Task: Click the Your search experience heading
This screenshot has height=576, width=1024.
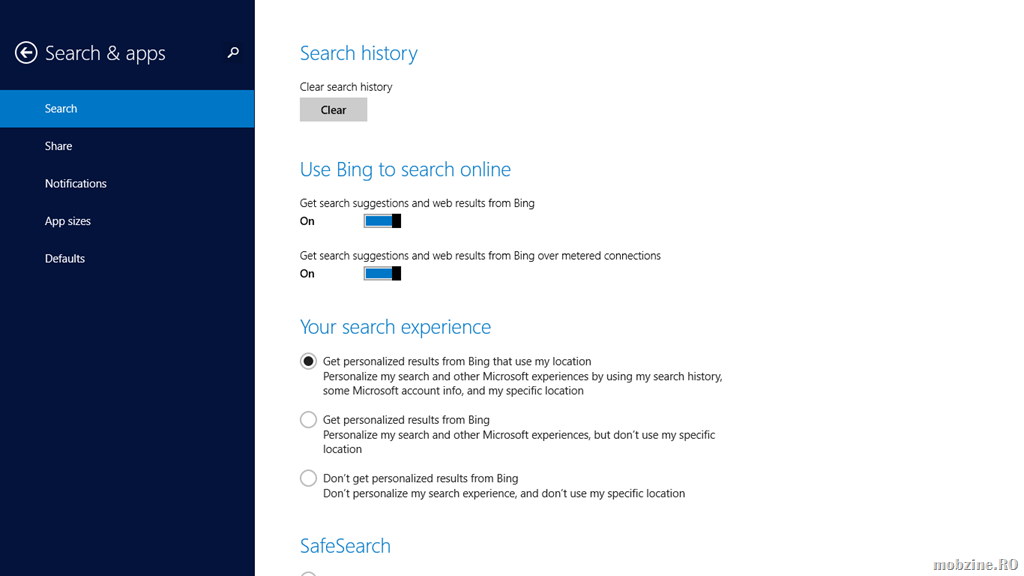Action: [x=395, y=327]
